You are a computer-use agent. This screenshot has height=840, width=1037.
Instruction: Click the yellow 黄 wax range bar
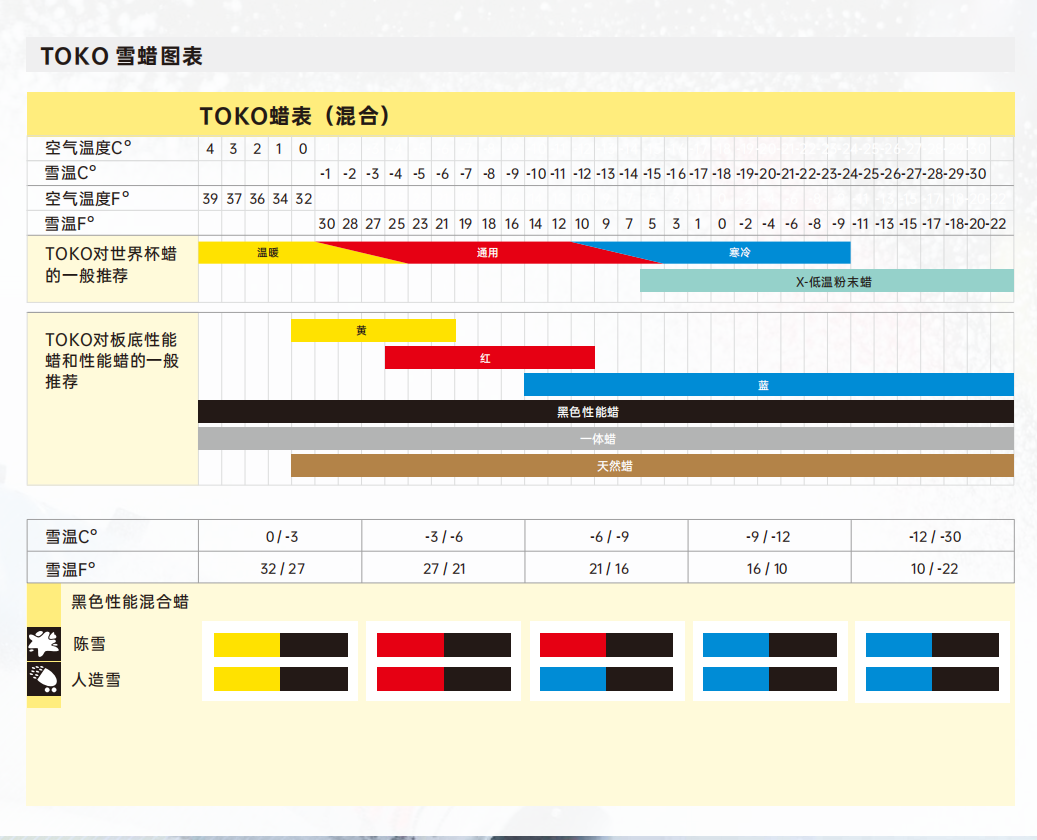click(x=373, y=331)
